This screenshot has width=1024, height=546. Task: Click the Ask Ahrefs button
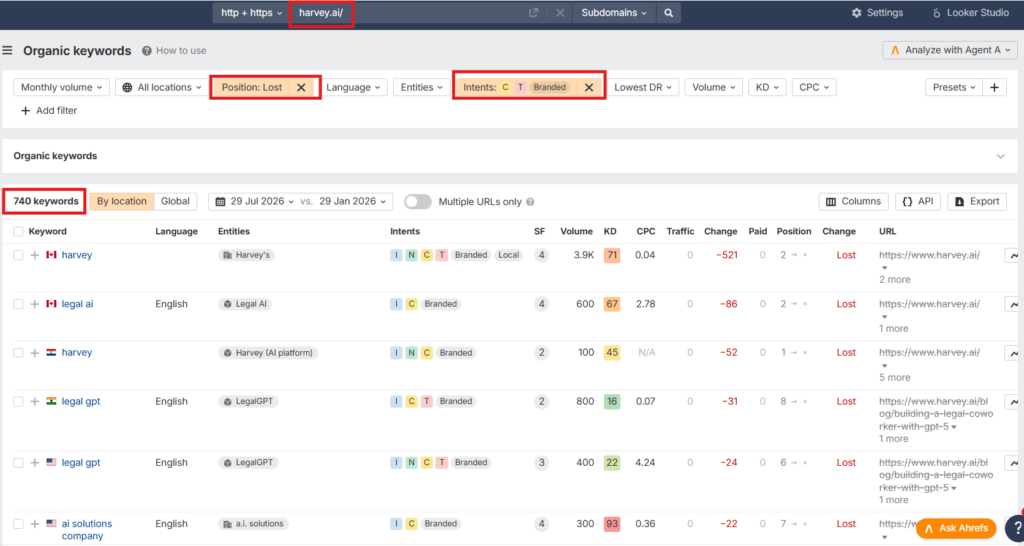click(956, 528)
